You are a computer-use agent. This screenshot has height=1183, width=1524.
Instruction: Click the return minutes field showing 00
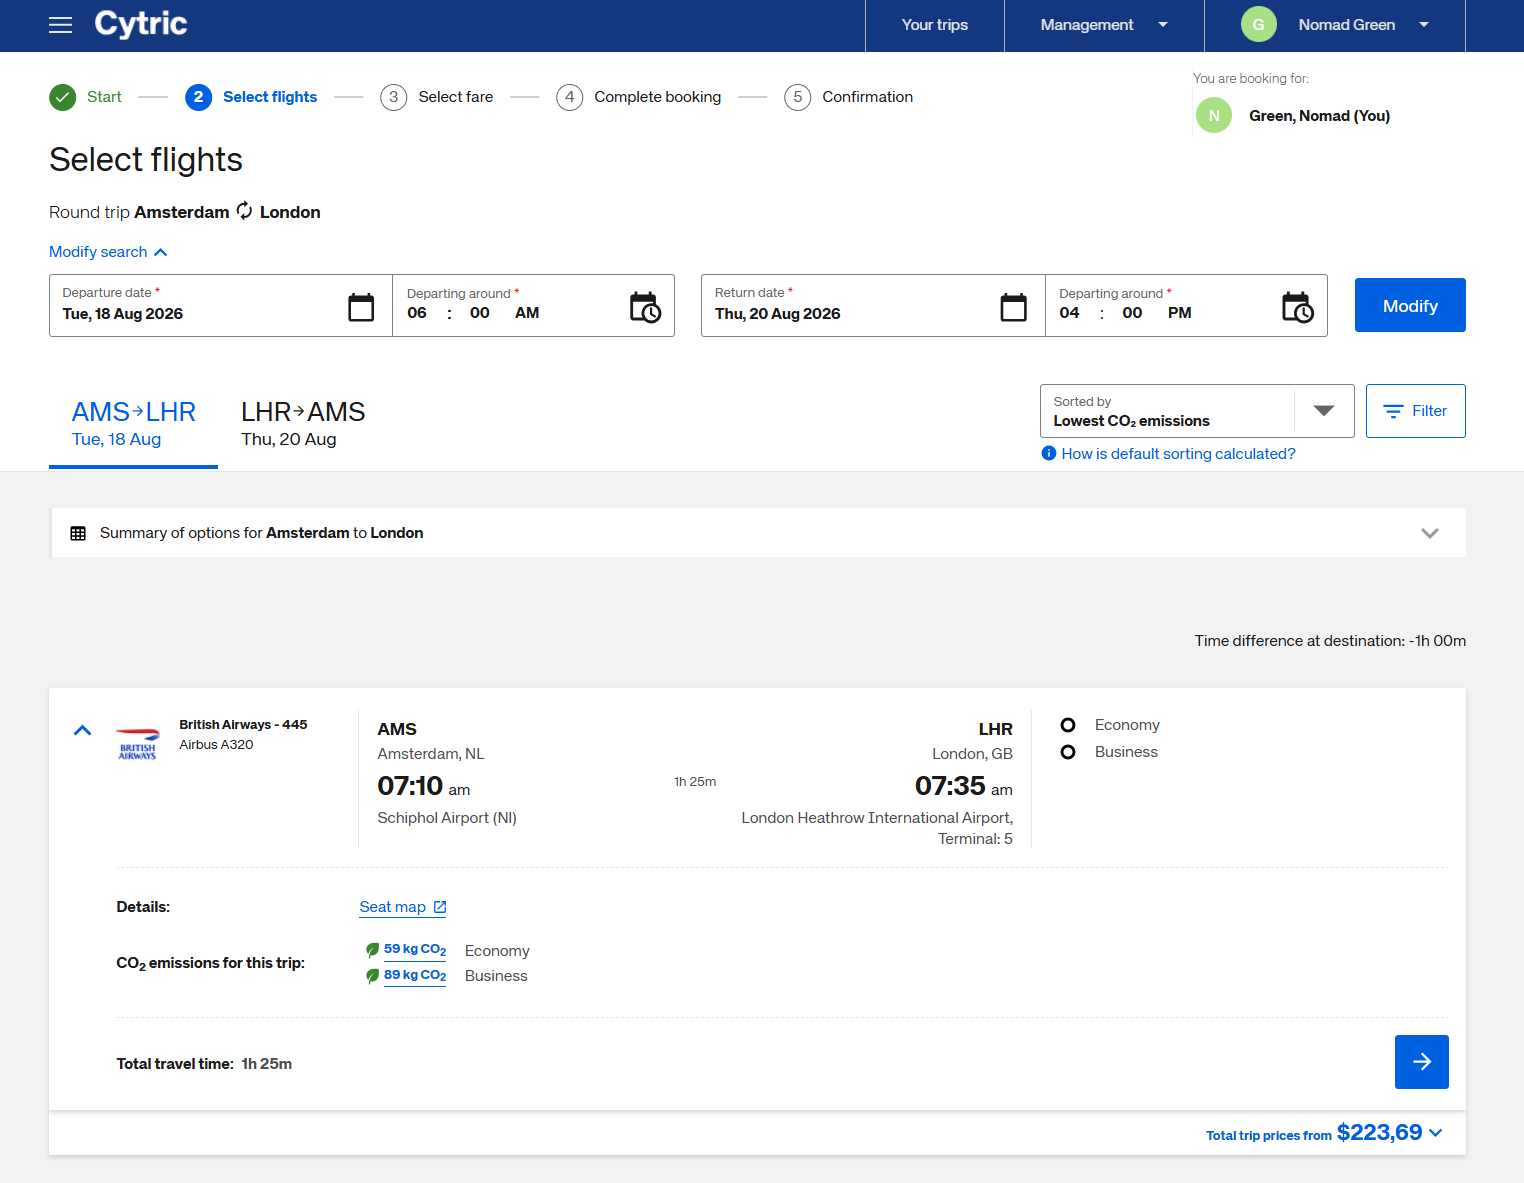point(1132,313)
